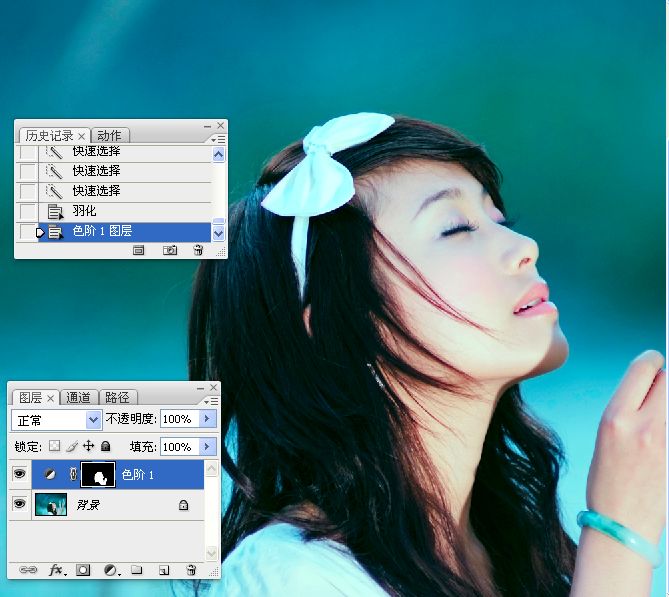
Task: Select the 羽化 history state
Action: click(84, 211)
